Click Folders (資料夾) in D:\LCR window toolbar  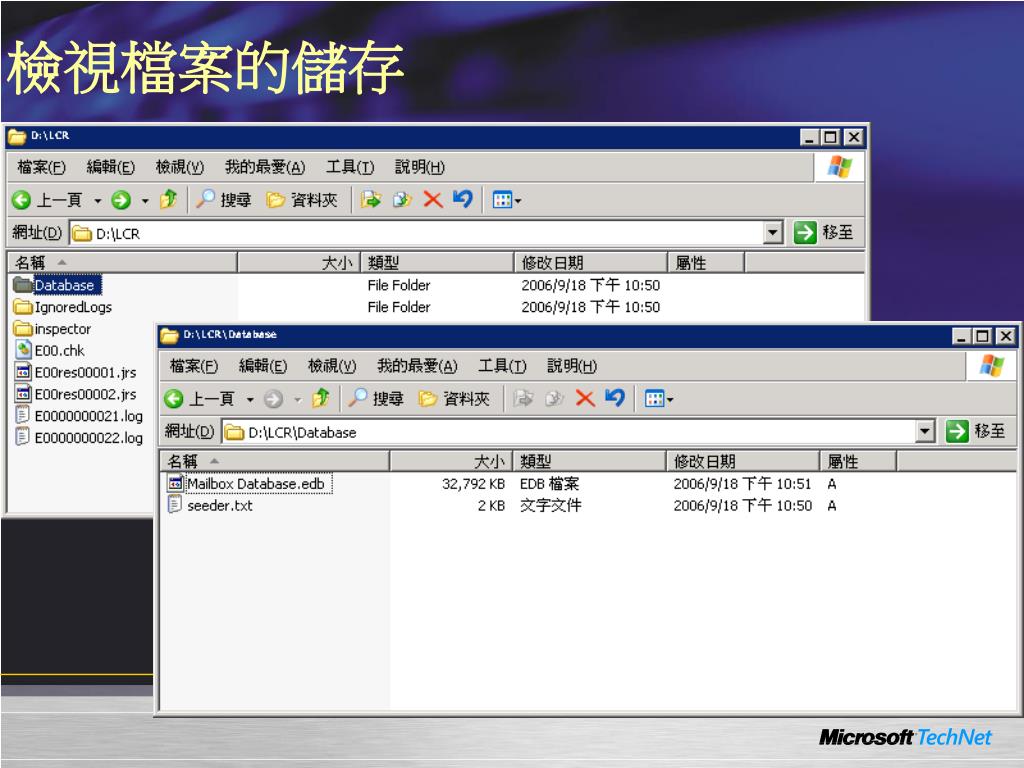point(302,199)
